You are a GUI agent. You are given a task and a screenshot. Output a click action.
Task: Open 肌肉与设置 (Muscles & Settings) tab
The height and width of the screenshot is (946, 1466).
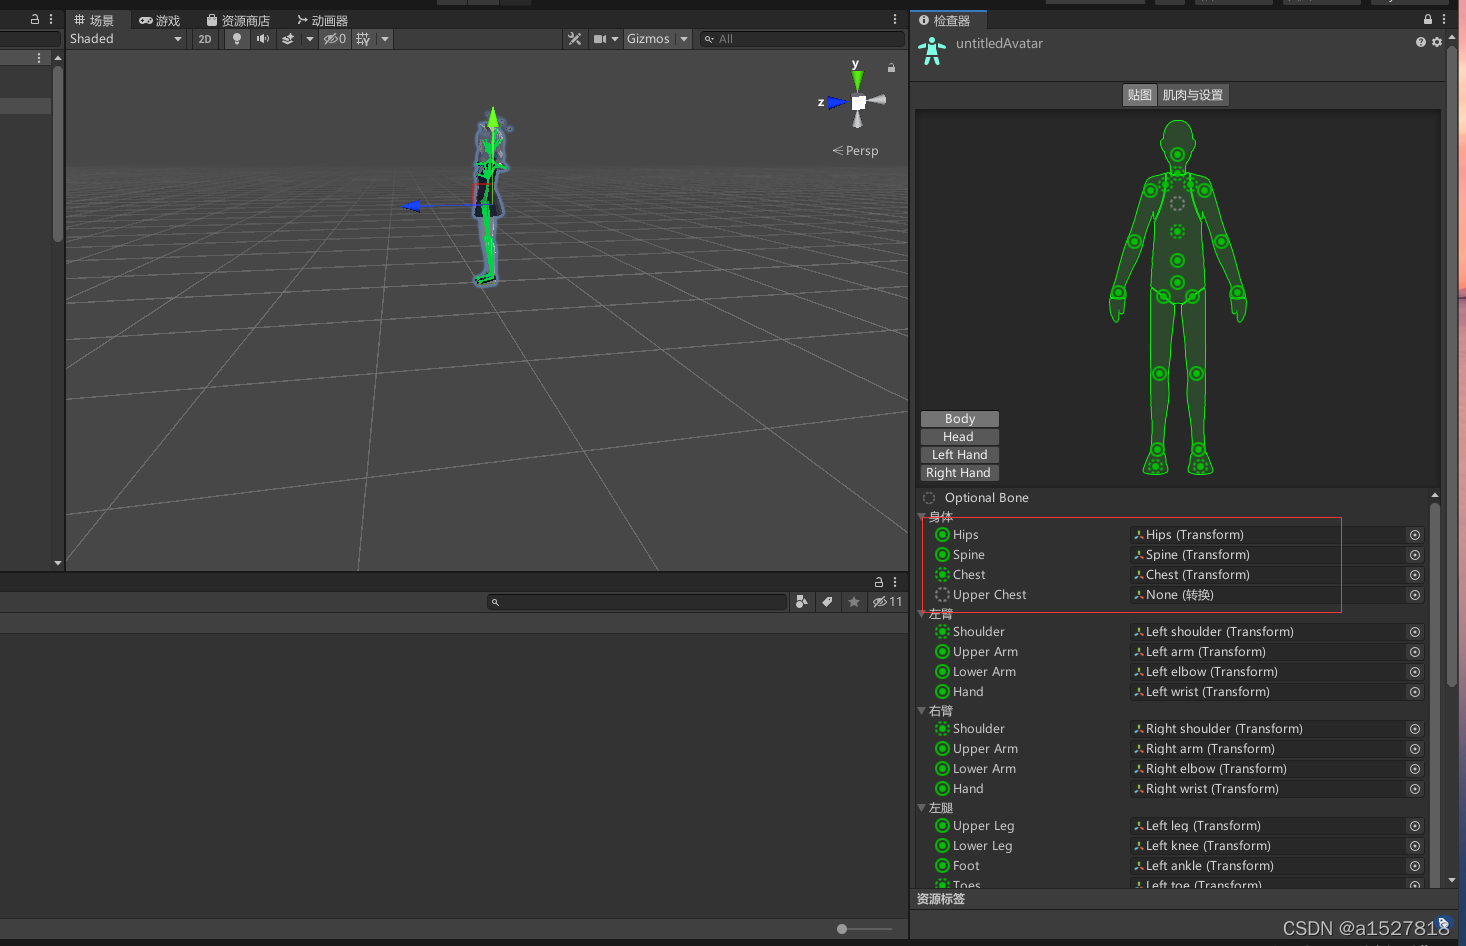[x=1192, y=95]
